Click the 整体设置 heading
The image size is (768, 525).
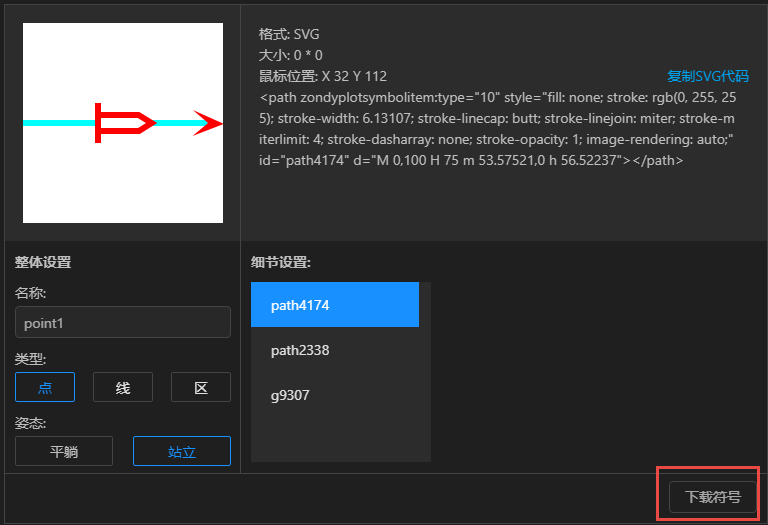43,262
